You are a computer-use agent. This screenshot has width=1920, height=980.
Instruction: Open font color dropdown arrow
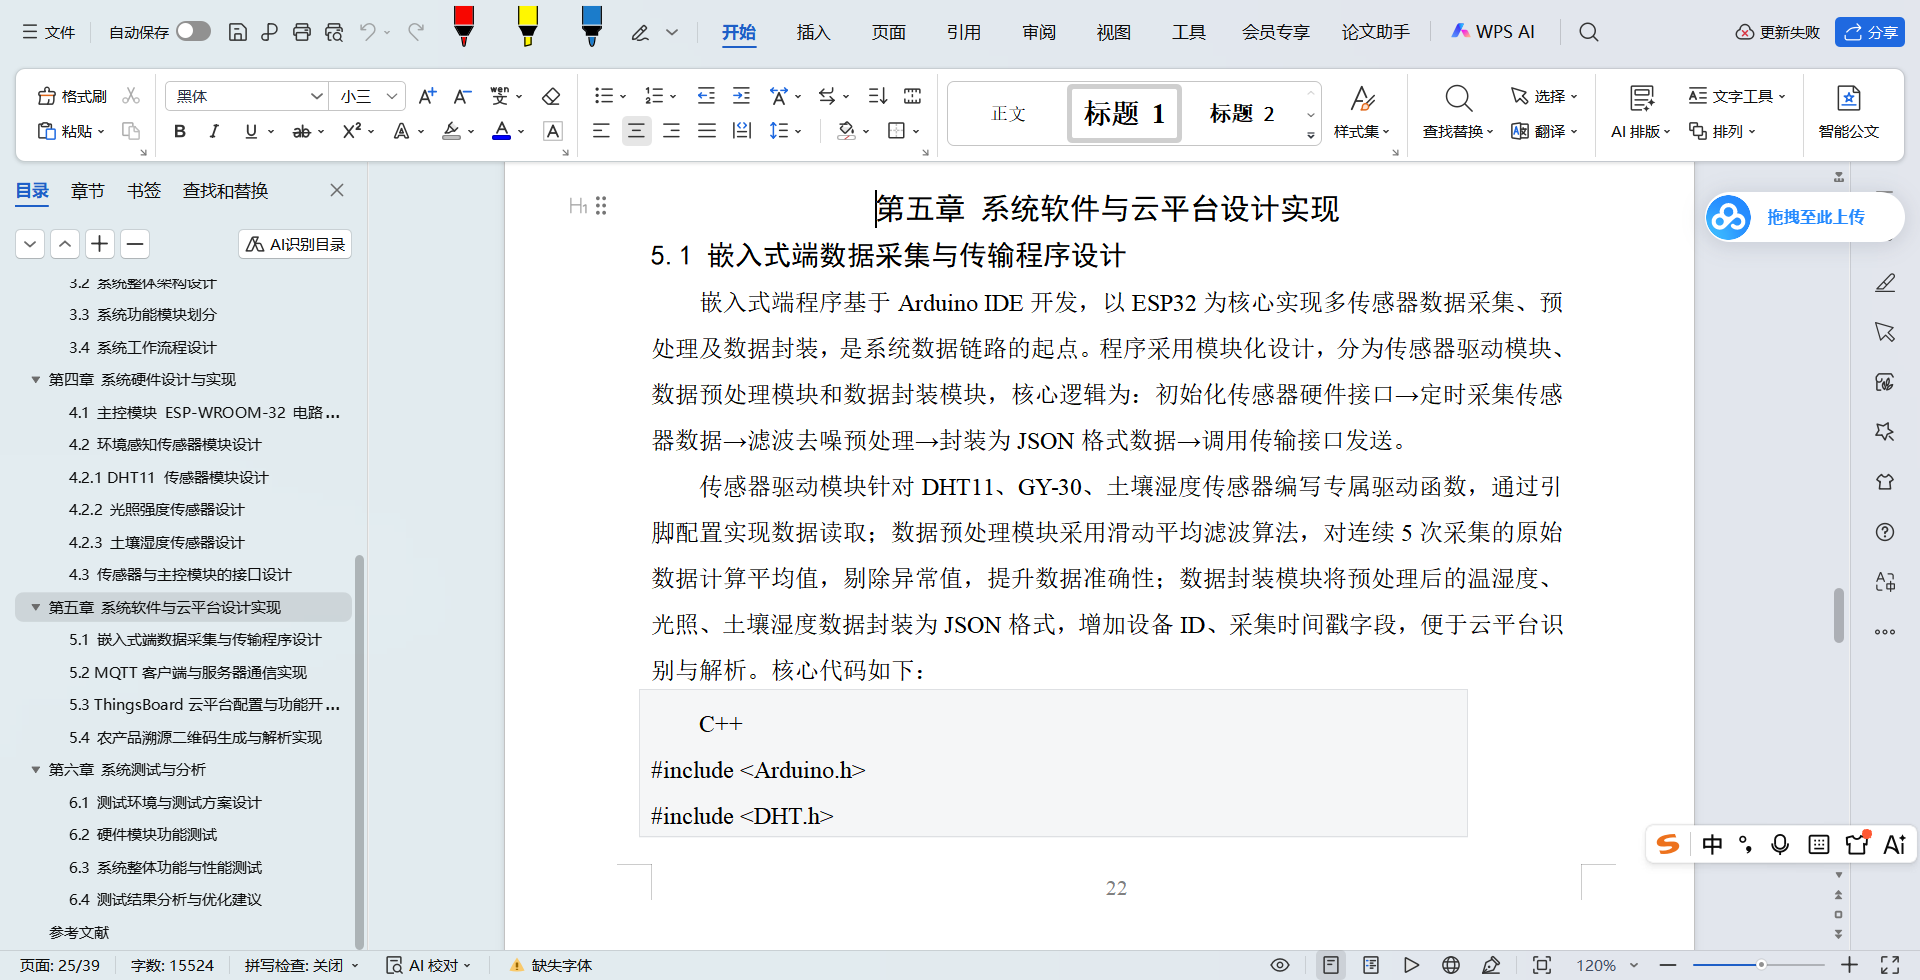coord(522,131)
